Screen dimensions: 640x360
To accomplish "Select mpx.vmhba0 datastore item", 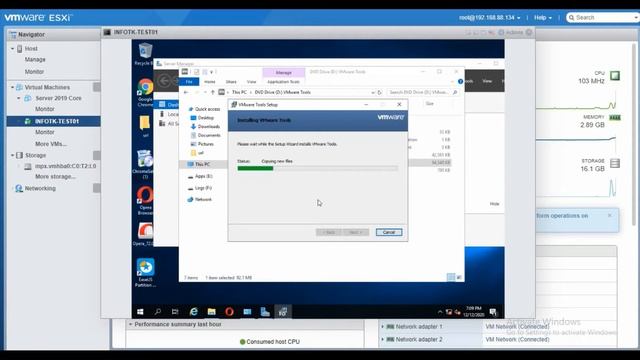I will click(x=65, y=166).
